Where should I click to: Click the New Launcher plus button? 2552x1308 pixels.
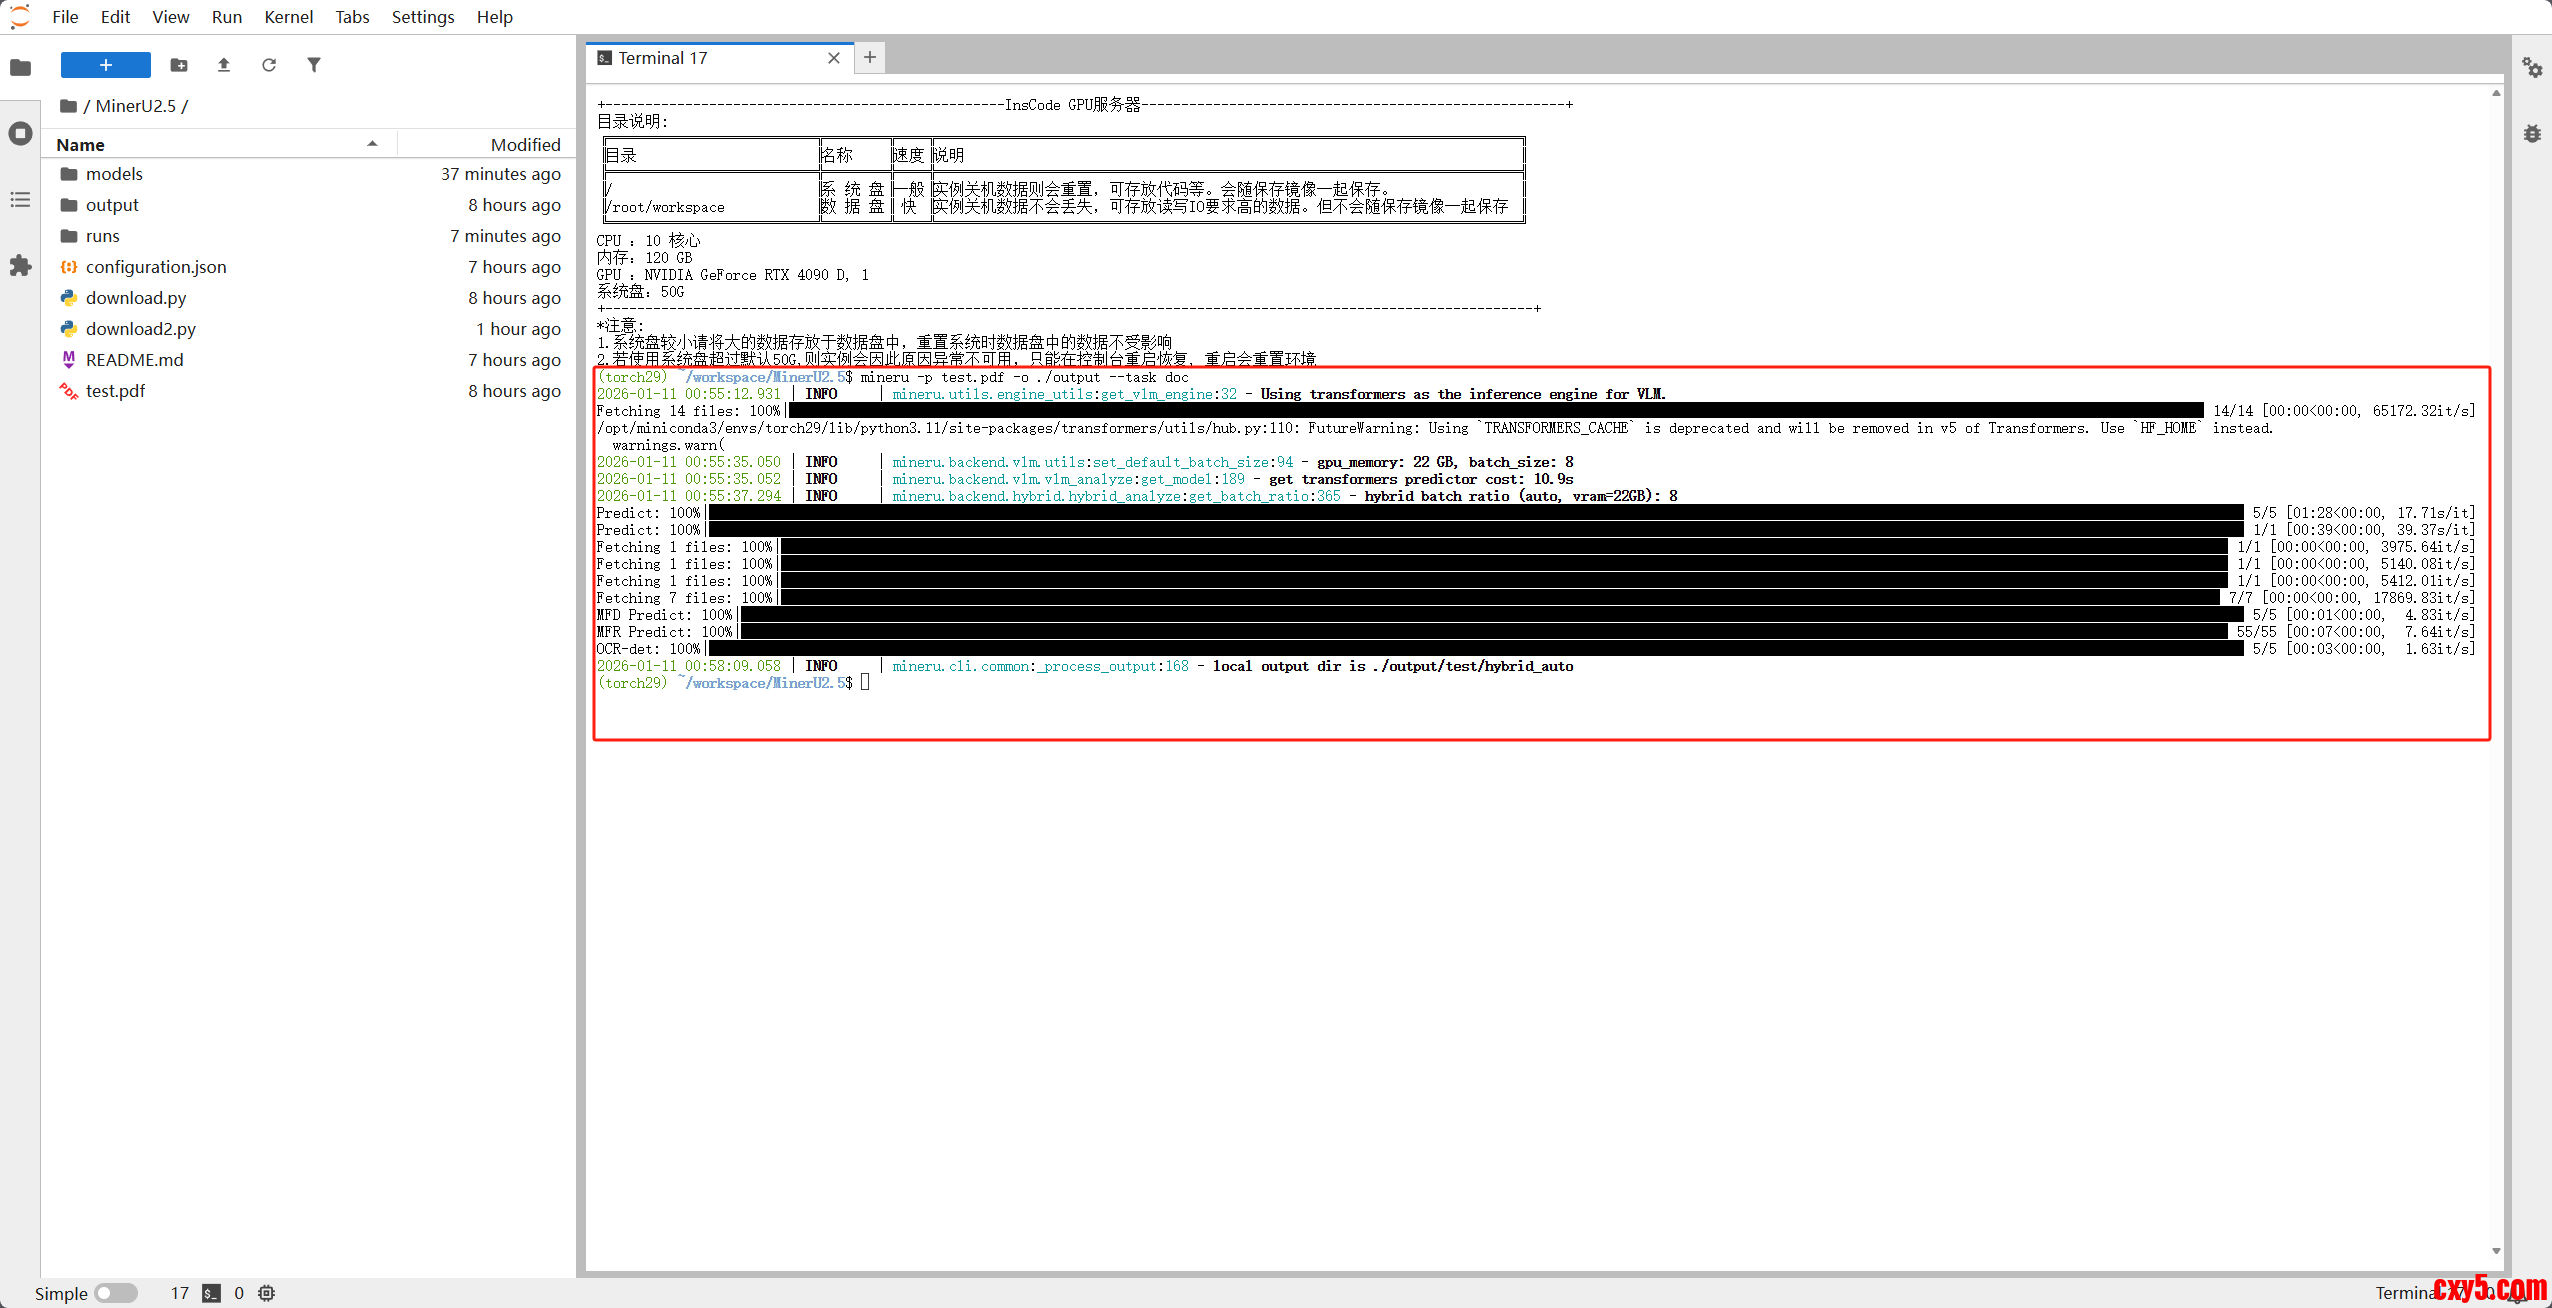105,65
